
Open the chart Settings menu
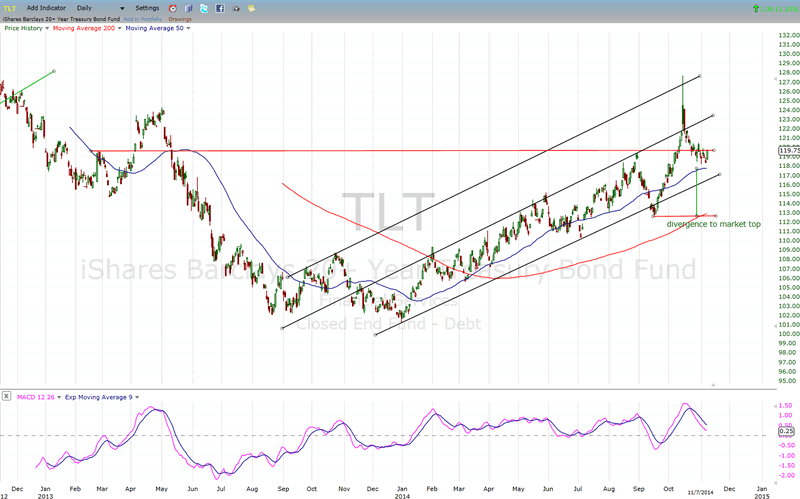(147, 8)
